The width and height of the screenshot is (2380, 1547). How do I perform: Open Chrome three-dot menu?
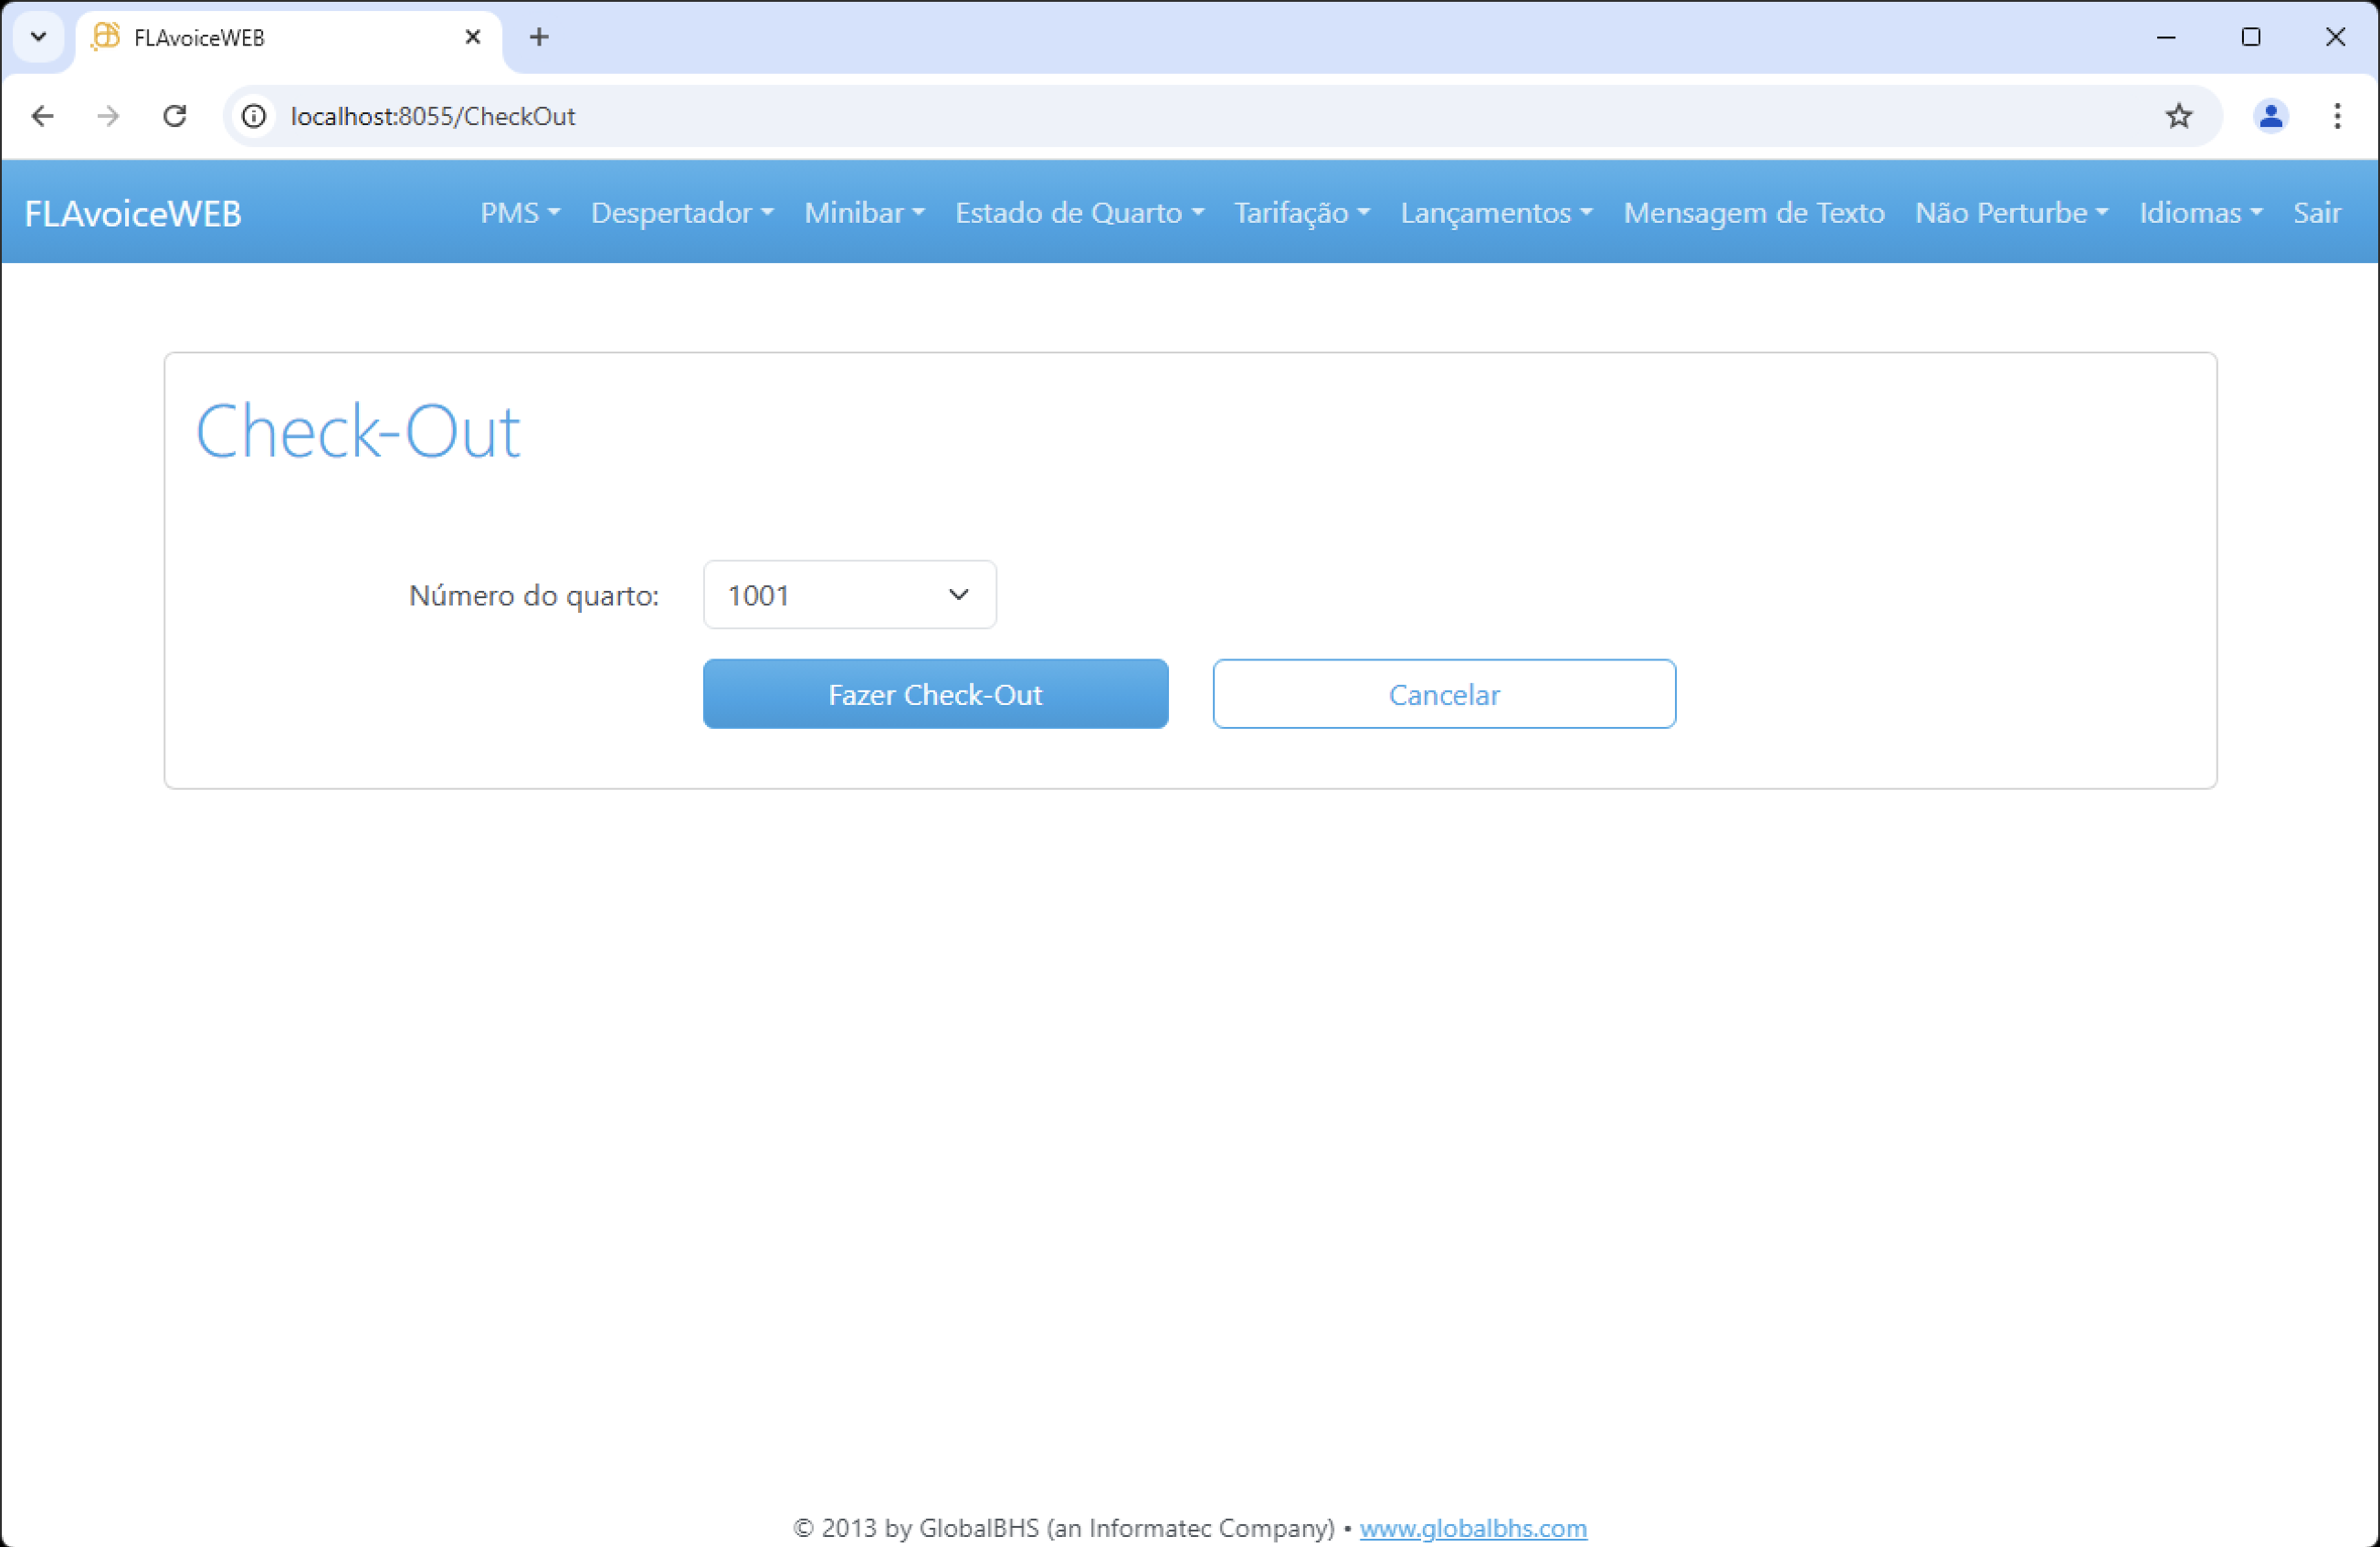pos(2336,116)
